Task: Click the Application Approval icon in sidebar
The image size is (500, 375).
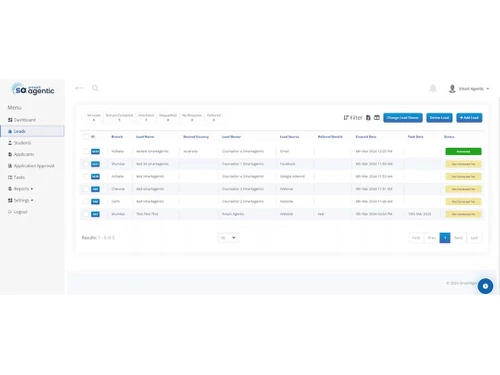Action: click(x=10, y=166)
